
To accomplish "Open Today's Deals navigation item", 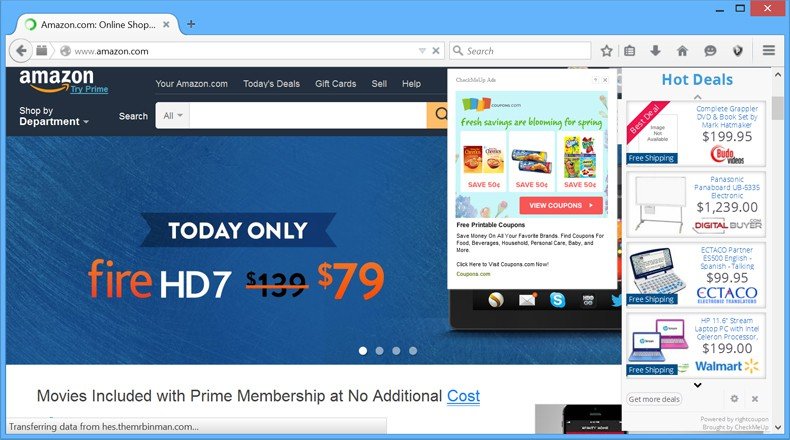I will pos(271,84).
